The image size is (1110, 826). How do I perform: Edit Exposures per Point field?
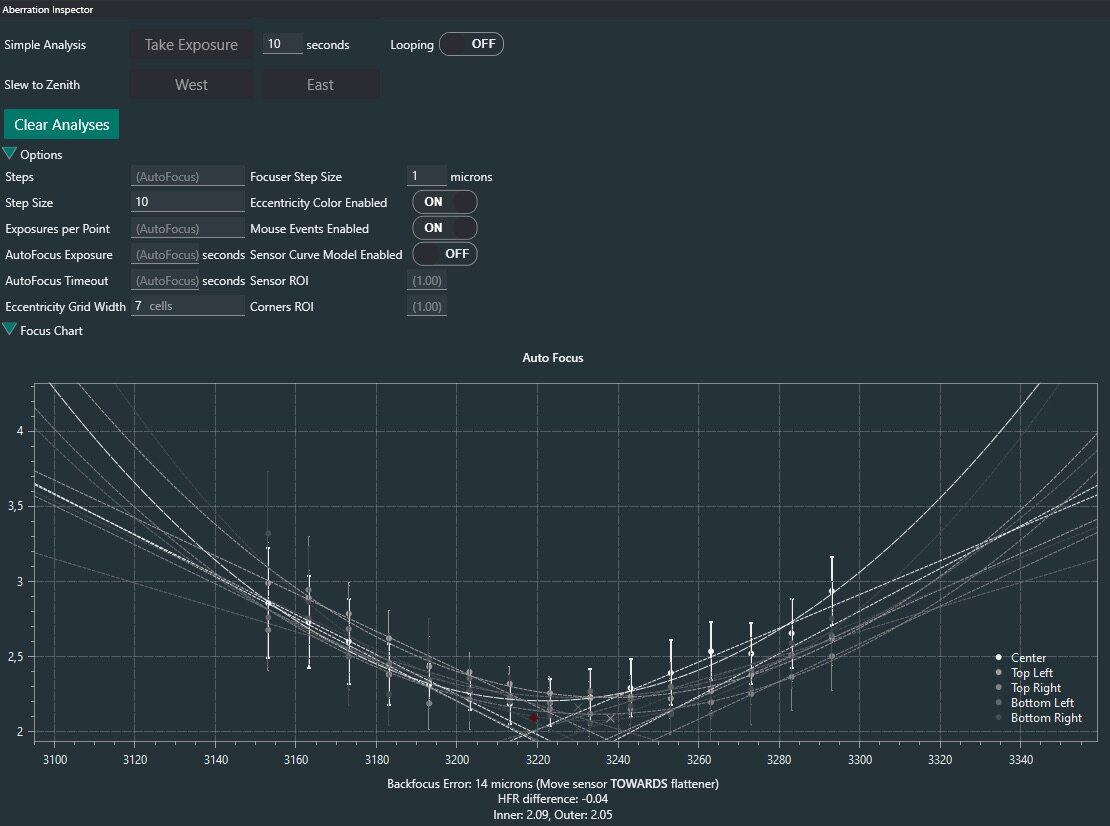pos(188,229)
